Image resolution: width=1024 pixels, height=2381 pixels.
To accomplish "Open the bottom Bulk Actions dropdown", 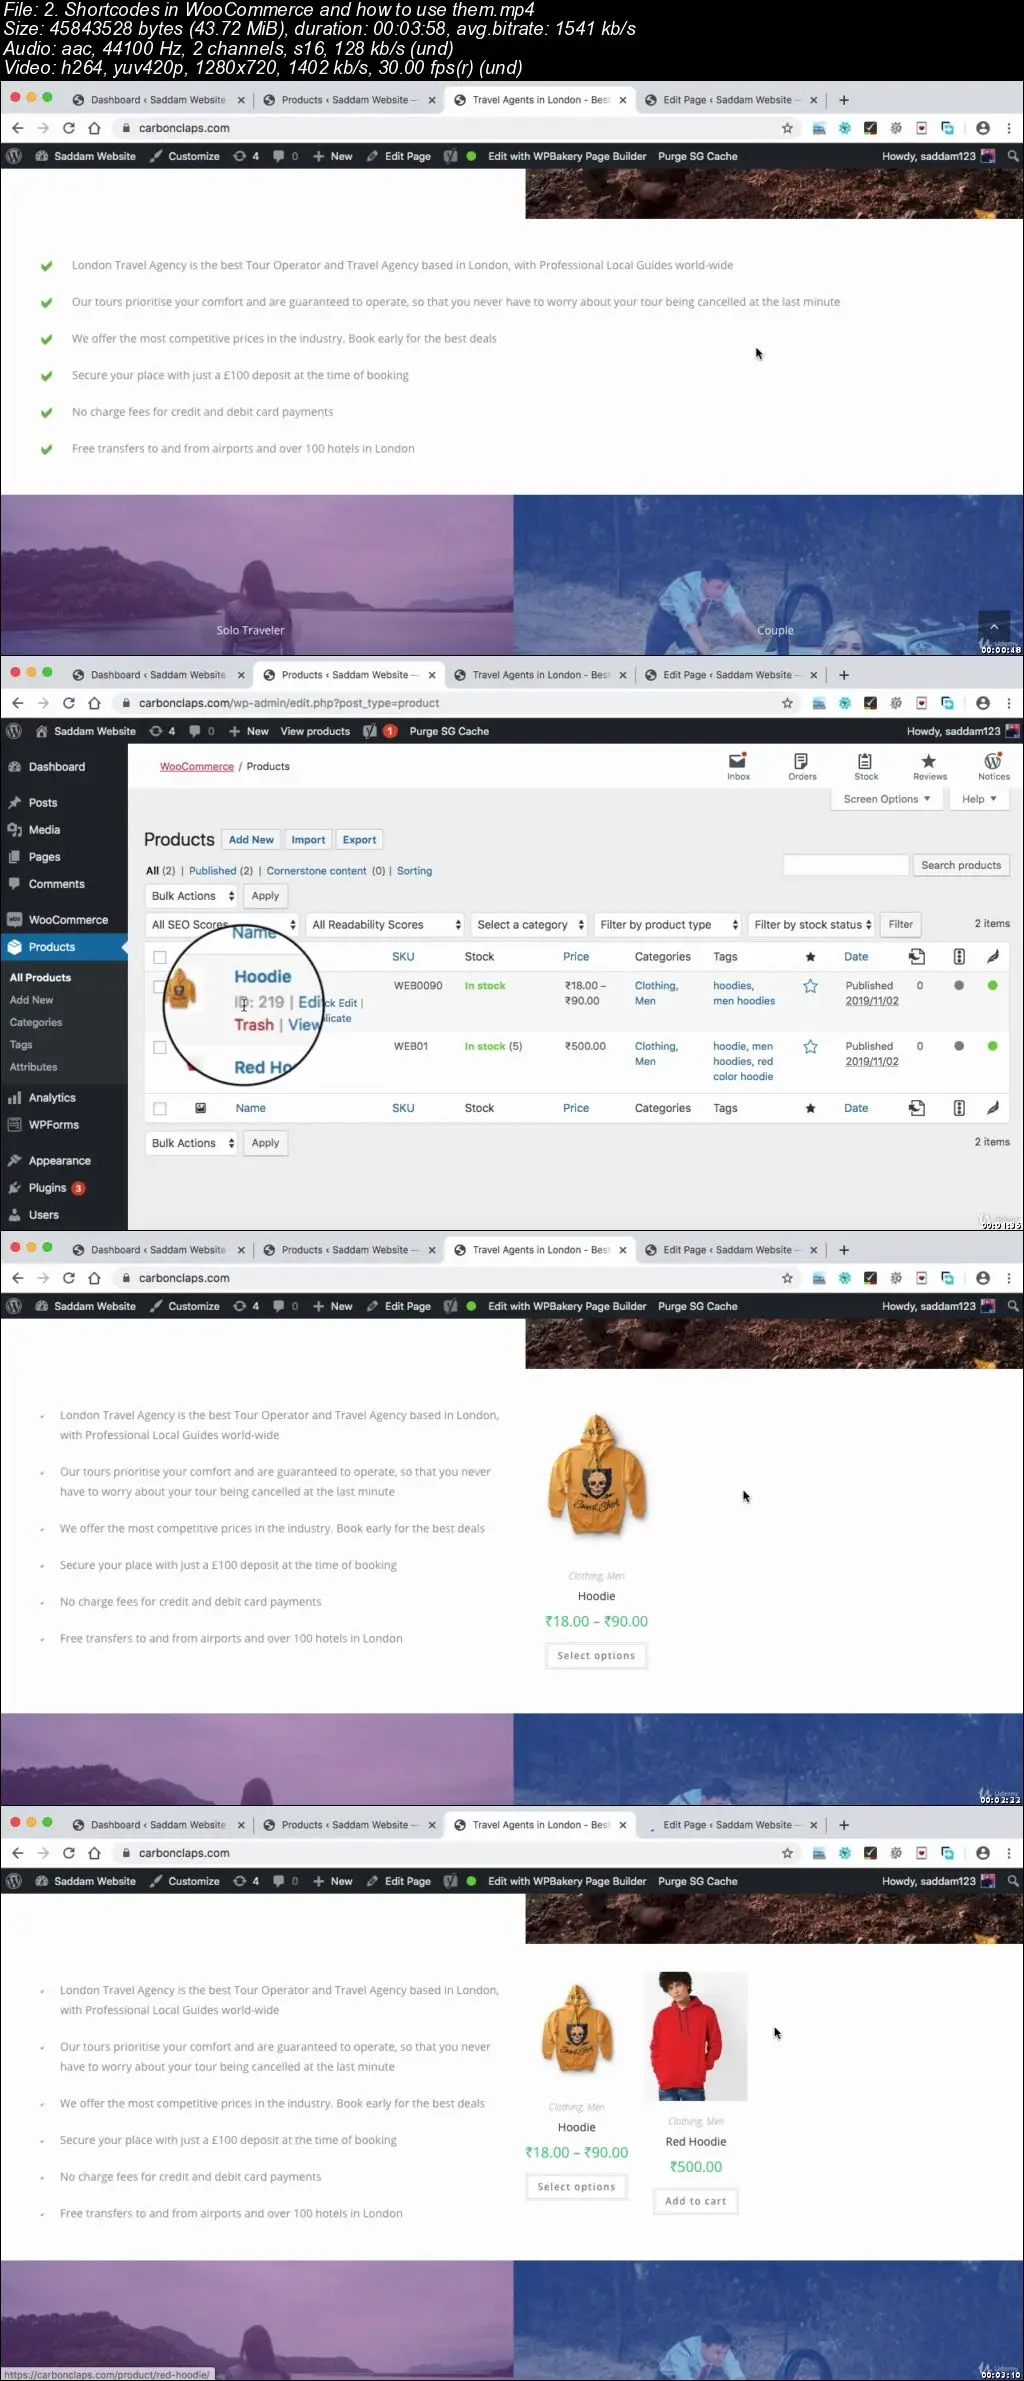I will (x=191, y=1143).
